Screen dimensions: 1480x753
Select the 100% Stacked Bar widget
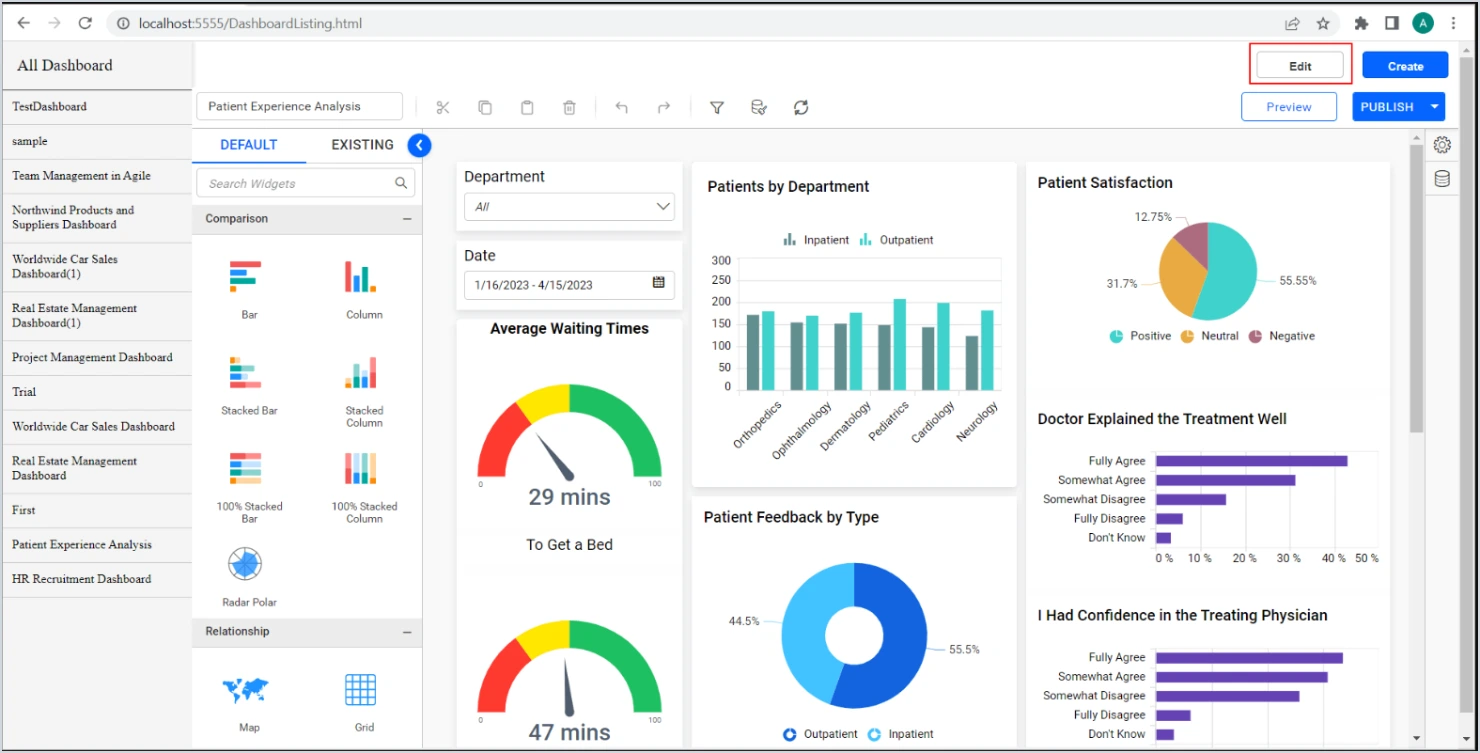point(249,487)
